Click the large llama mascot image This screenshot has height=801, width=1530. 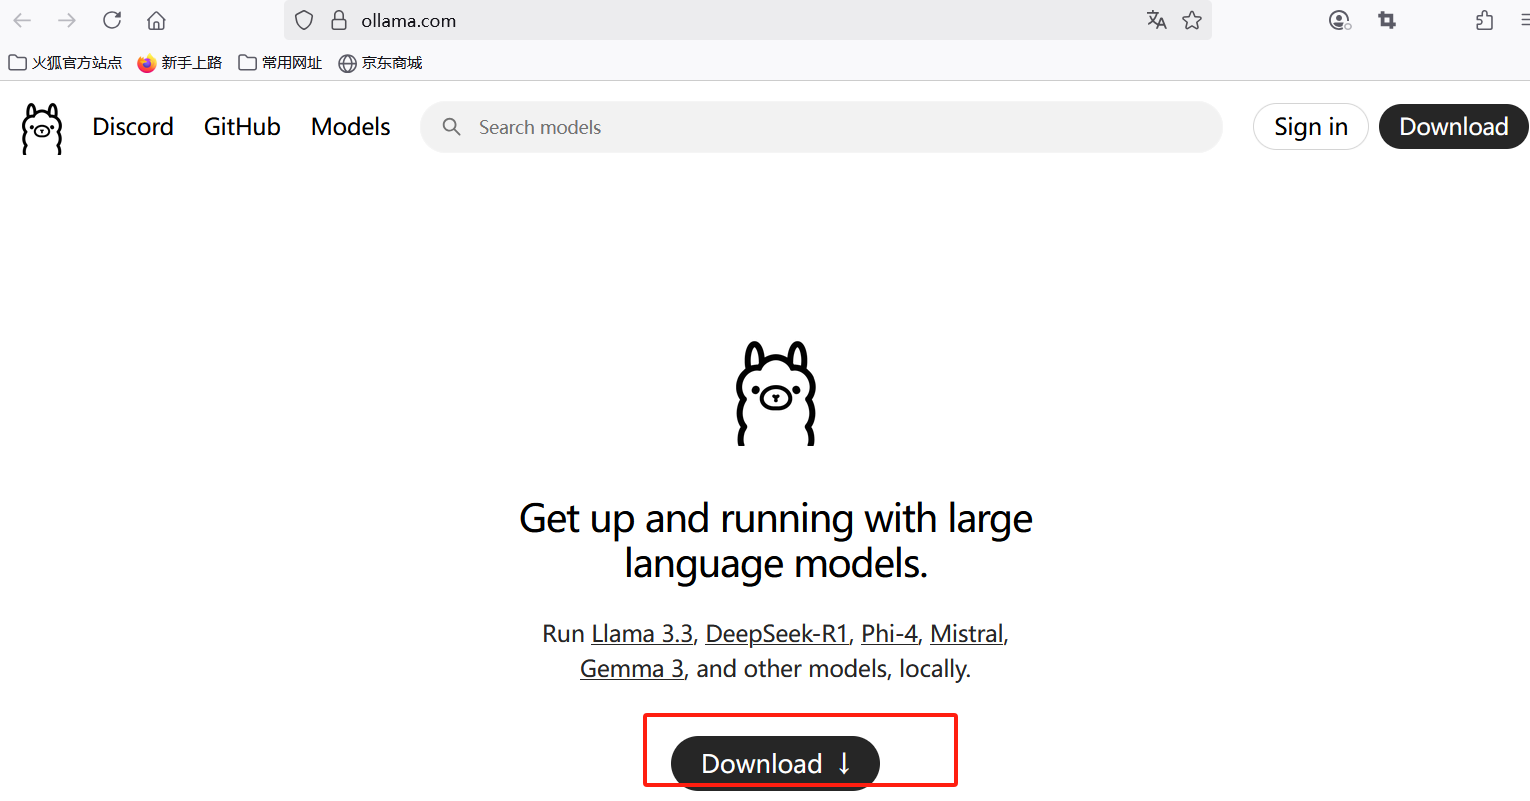776,393
